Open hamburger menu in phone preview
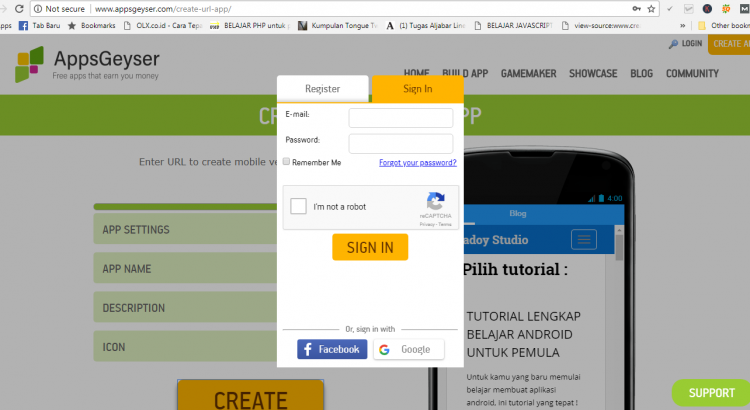750x410 pixels. point(583,240)
